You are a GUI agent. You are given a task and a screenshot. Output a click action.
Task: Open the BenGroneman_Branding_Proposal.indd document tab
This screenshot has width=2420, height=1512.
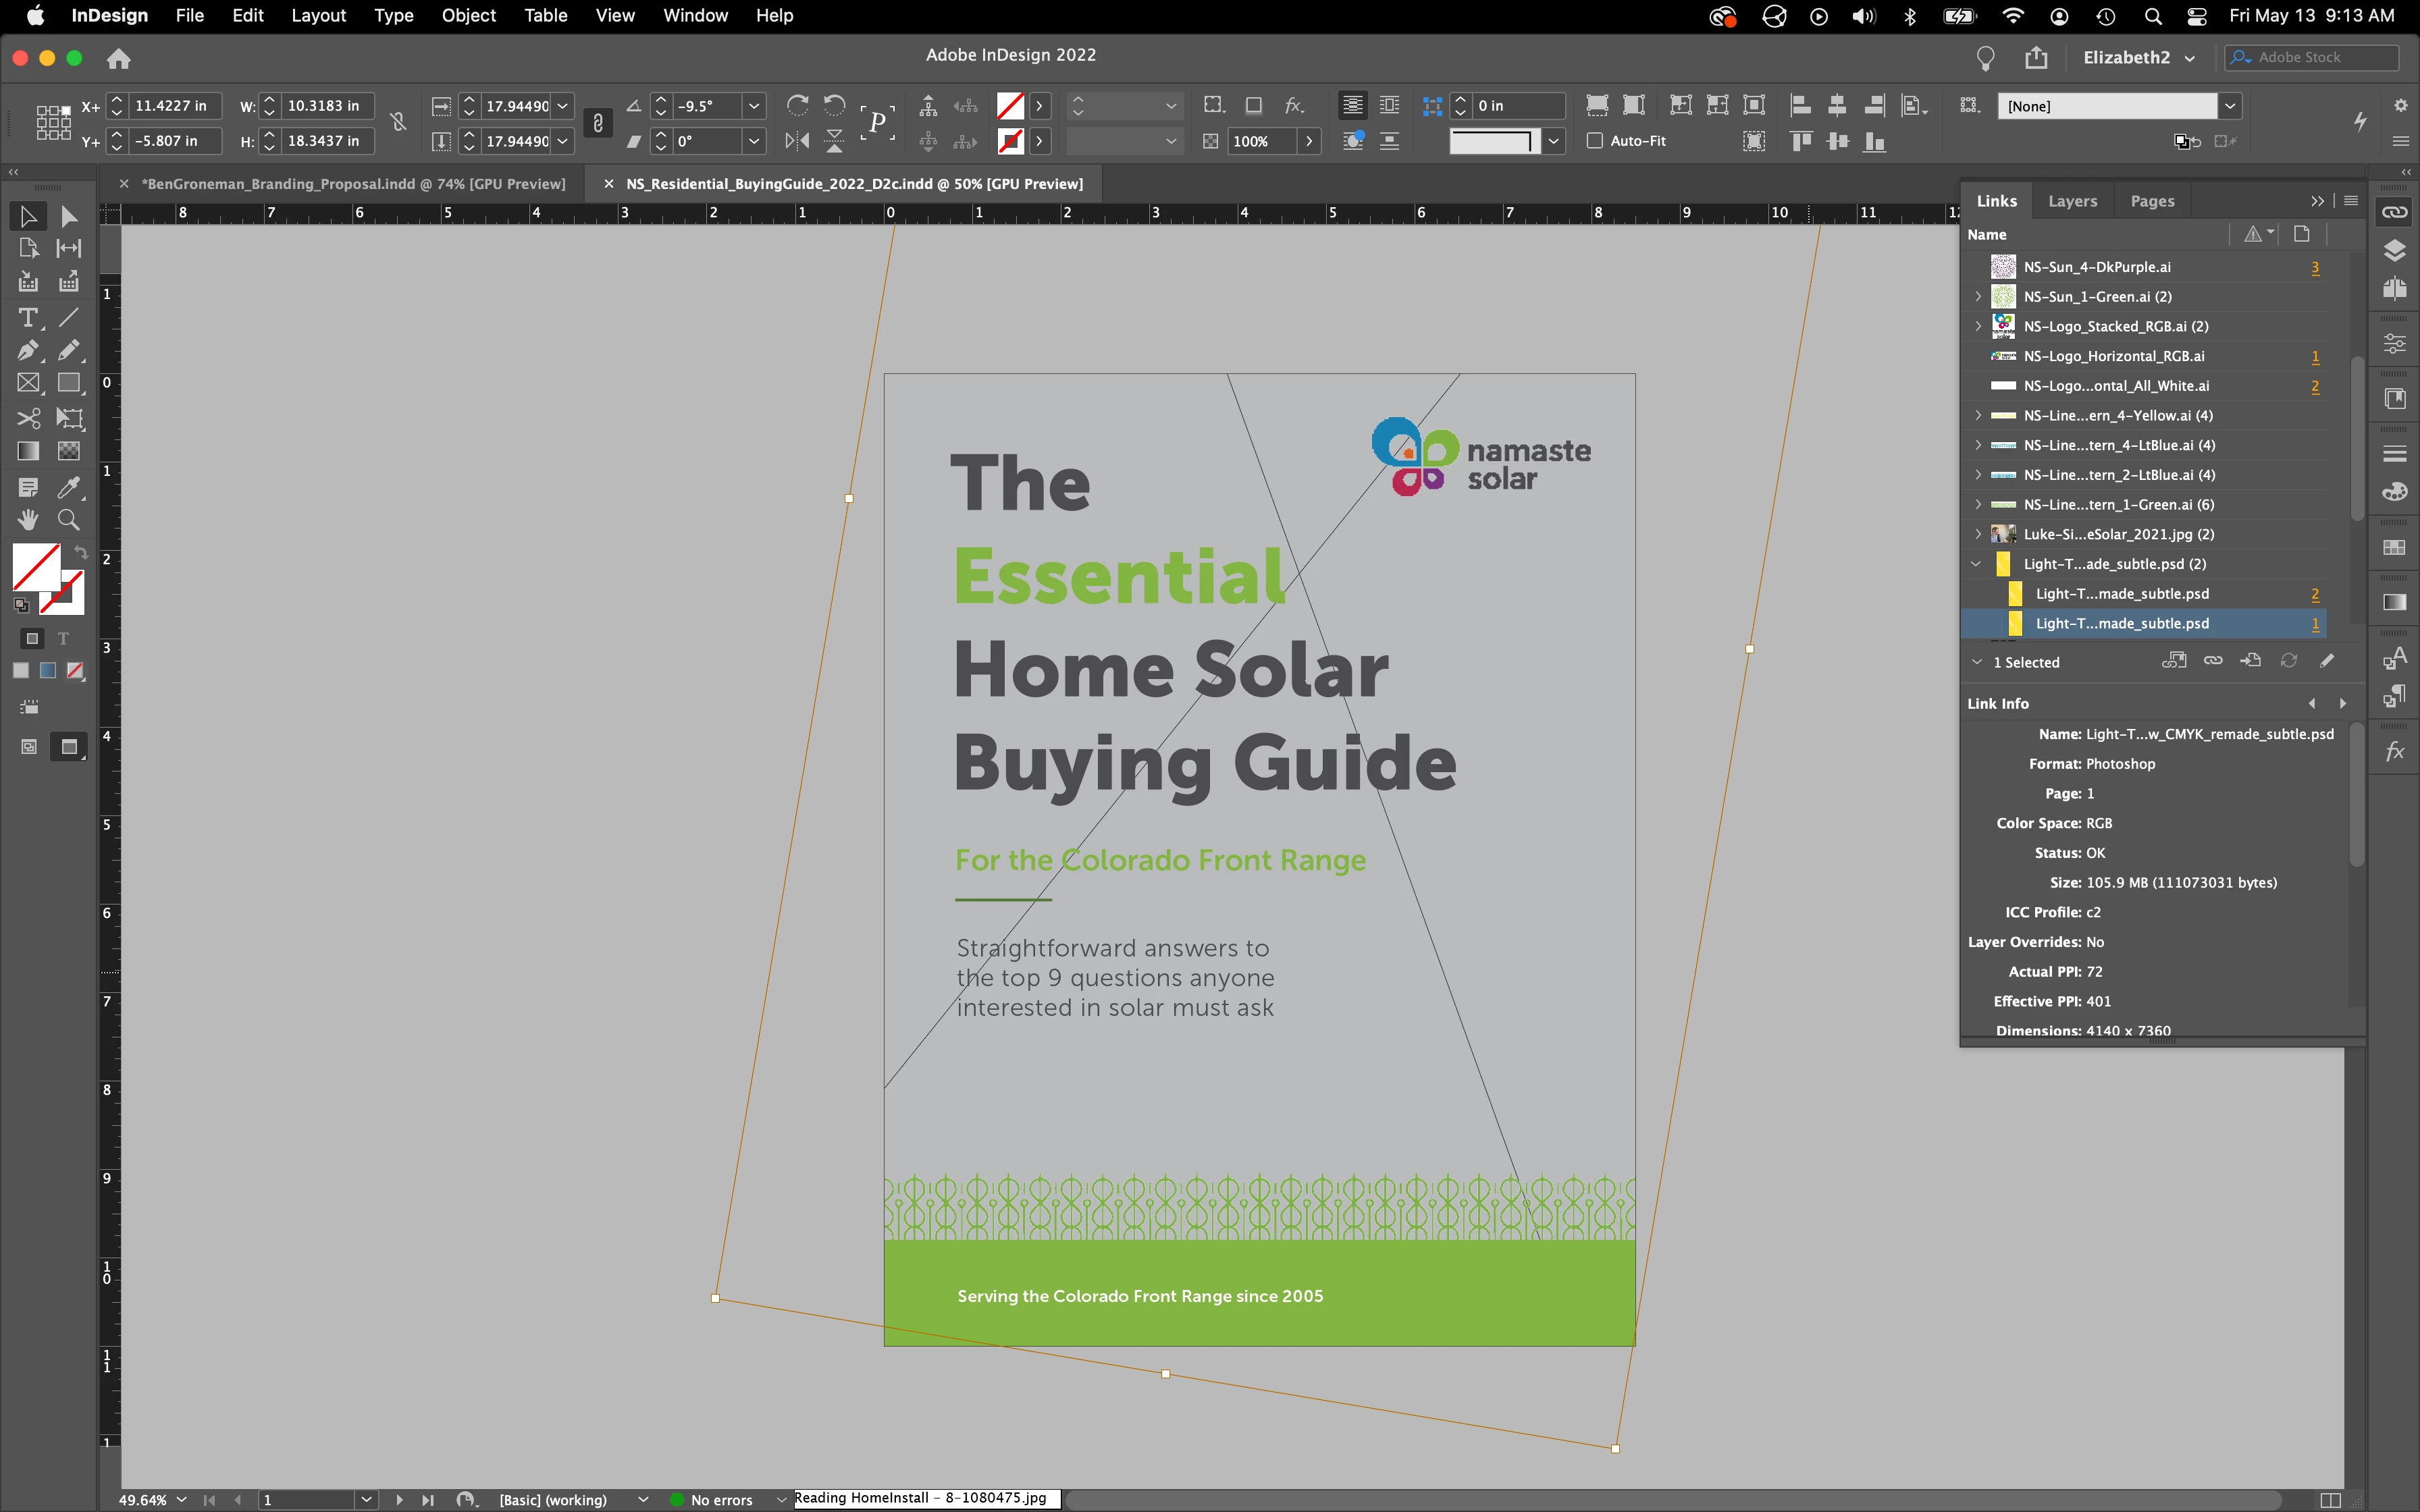tap(352, 184)
